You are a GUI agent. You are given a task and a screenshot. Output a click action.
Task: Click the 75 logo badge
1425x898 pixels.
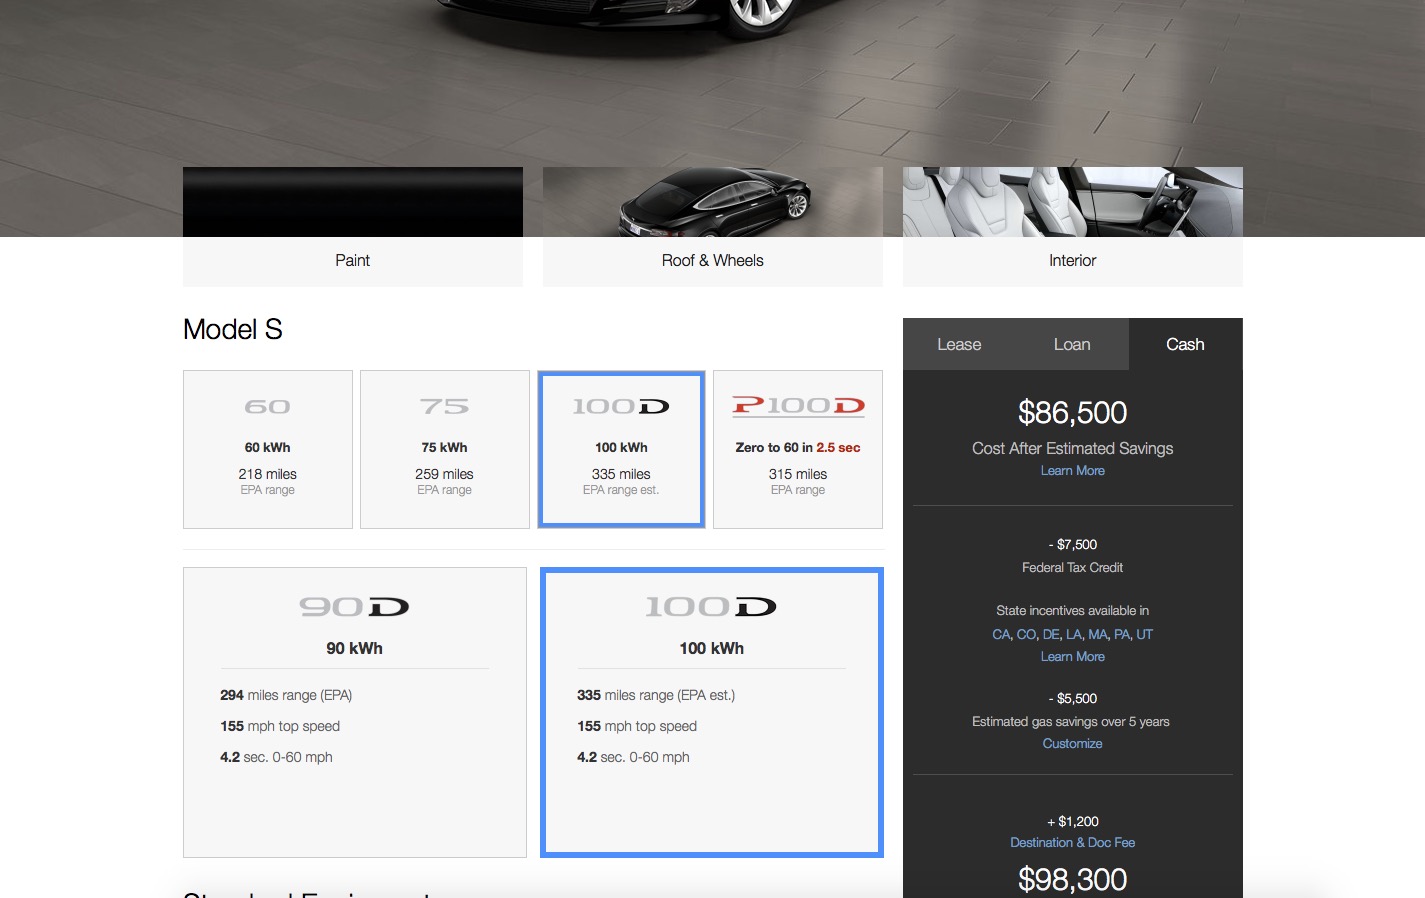(x=445, y=407)
